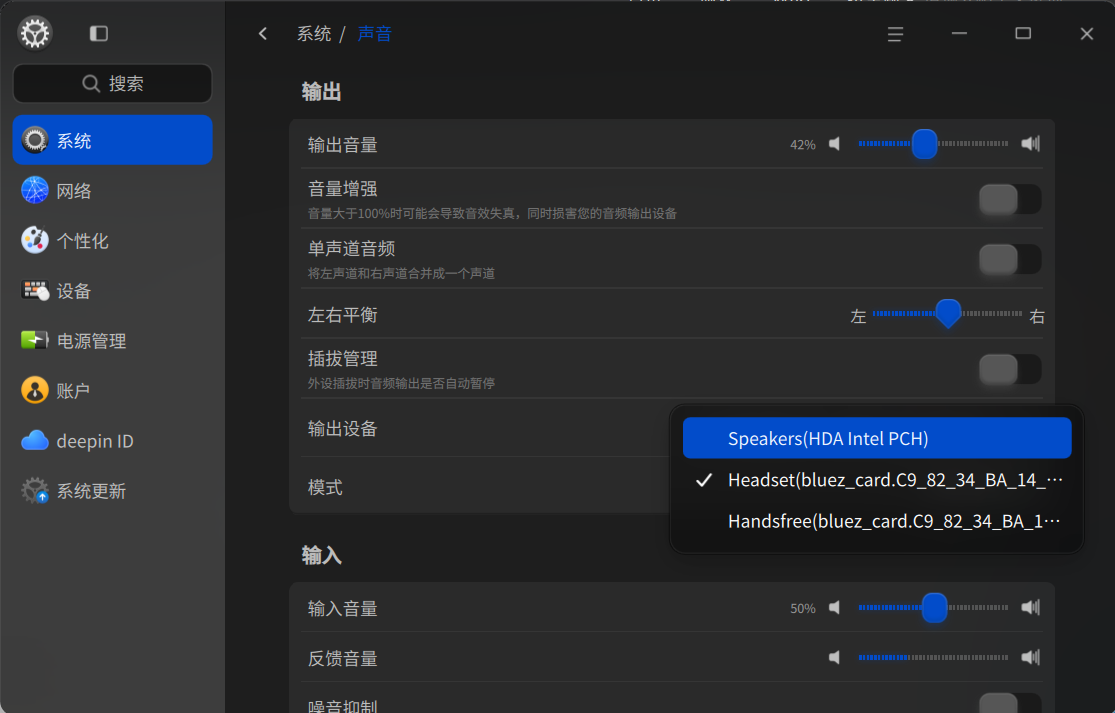Open 电源管理 settings
This screenshot has width=1115, height=713.
pyautogui.click(x=112, y=340)
